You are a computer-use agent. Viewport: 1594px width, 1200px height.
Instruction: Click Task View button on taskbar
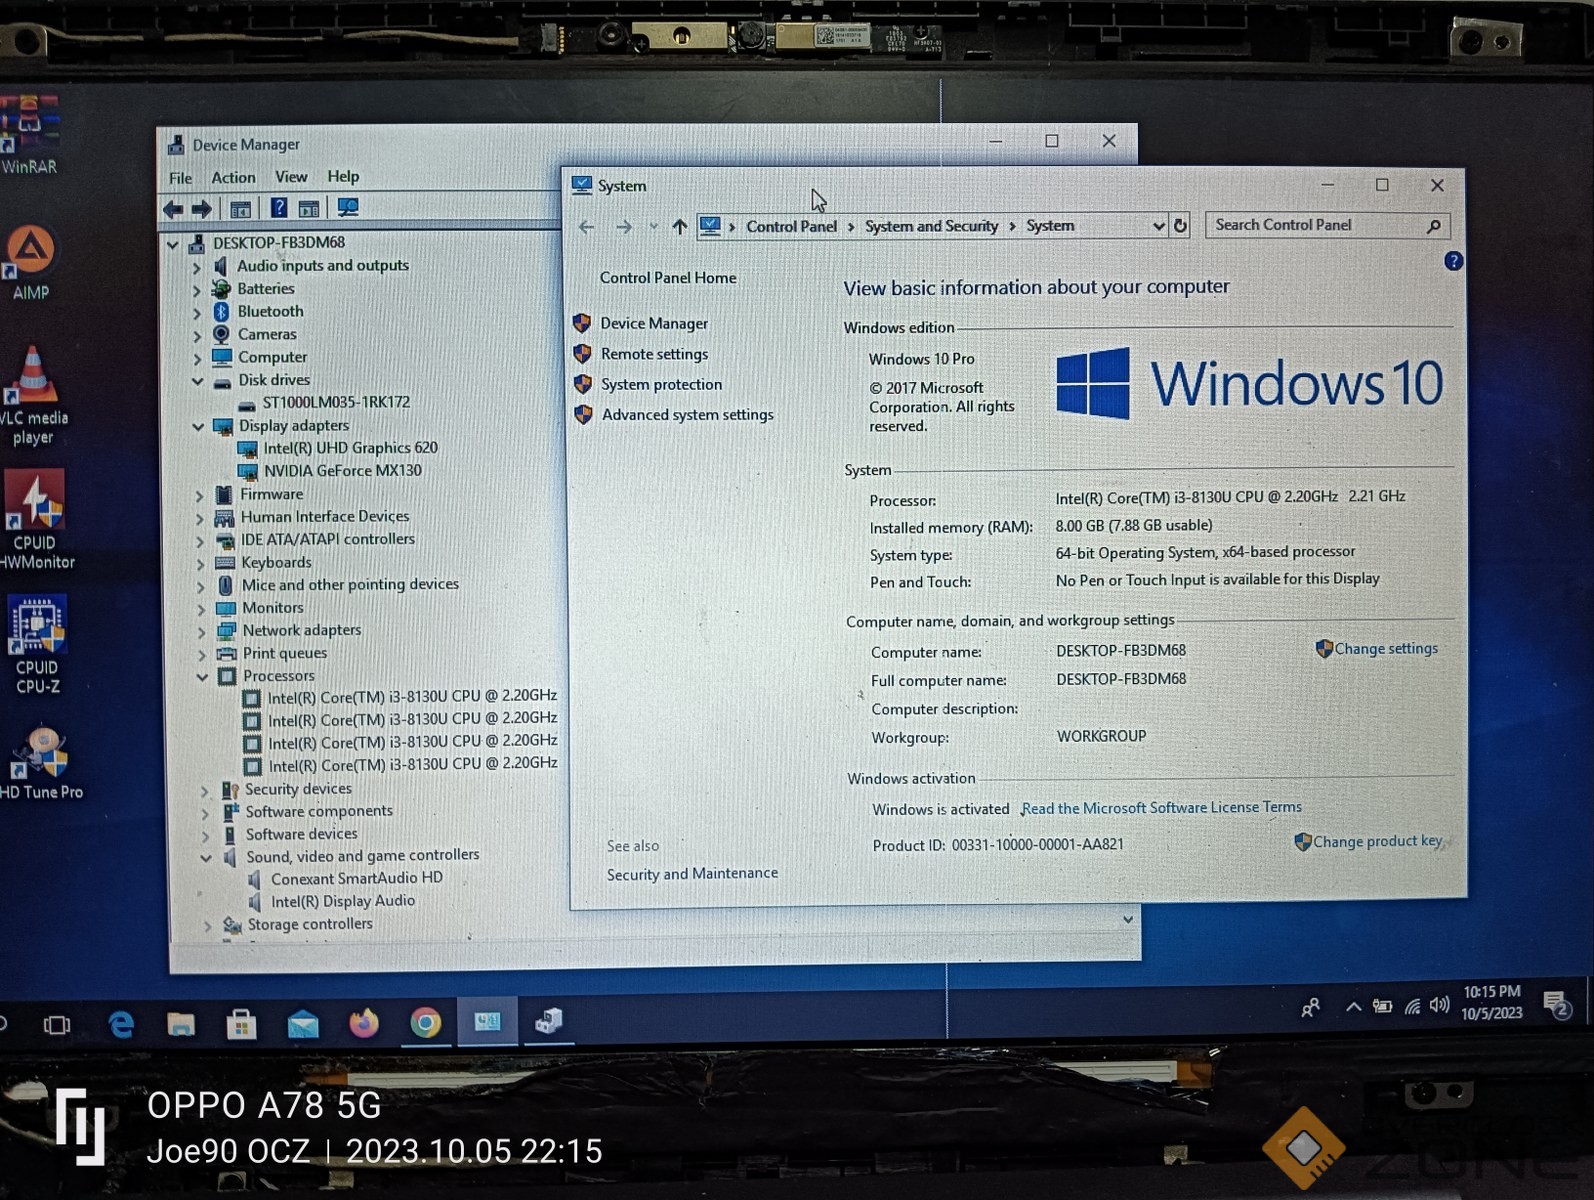pyautogui.click(x=57, y=1025)
